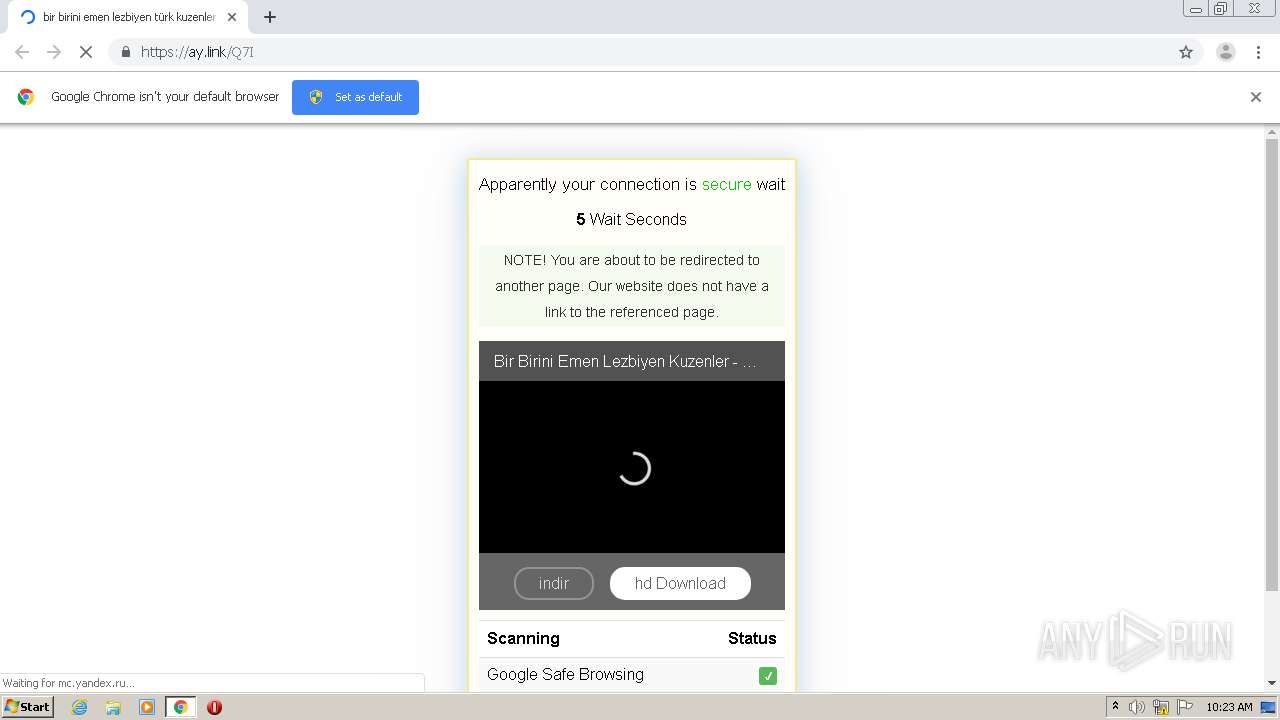Click the address bar showing ay.link
The height and width of the screenshot is (720, 1280).
(x=640, y=52)
